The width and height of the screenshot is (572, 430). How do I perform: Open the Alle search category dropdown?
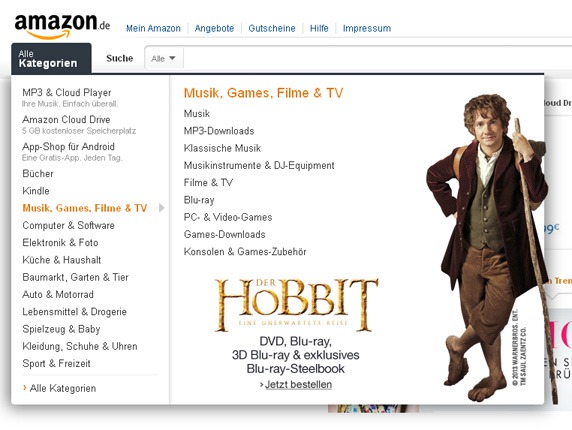point(164,58)
